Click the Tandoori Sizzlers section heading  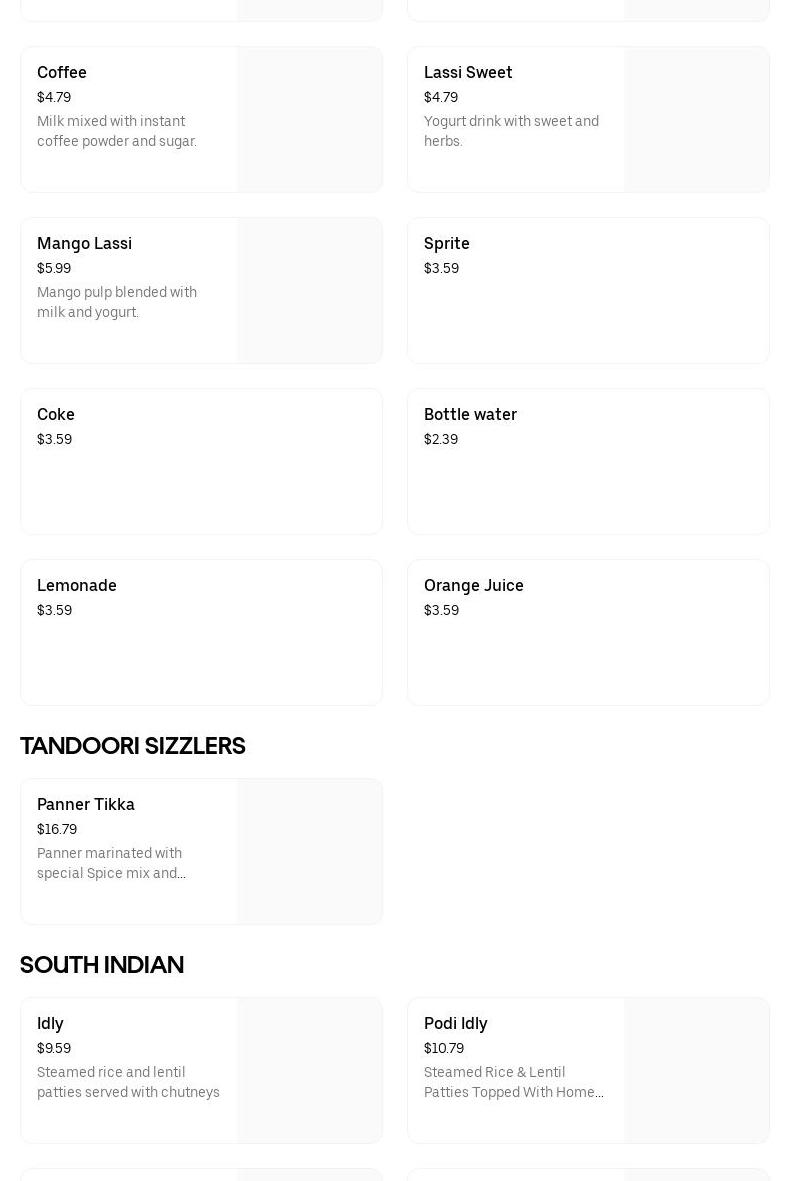(x=133, y=746)
